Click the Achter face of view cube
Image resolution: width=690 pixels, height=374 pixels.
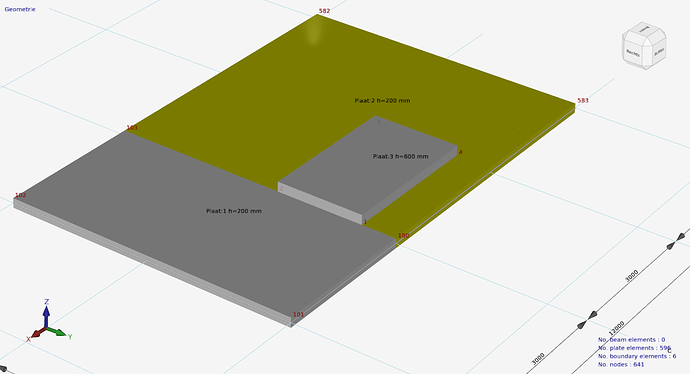point(659,52)
